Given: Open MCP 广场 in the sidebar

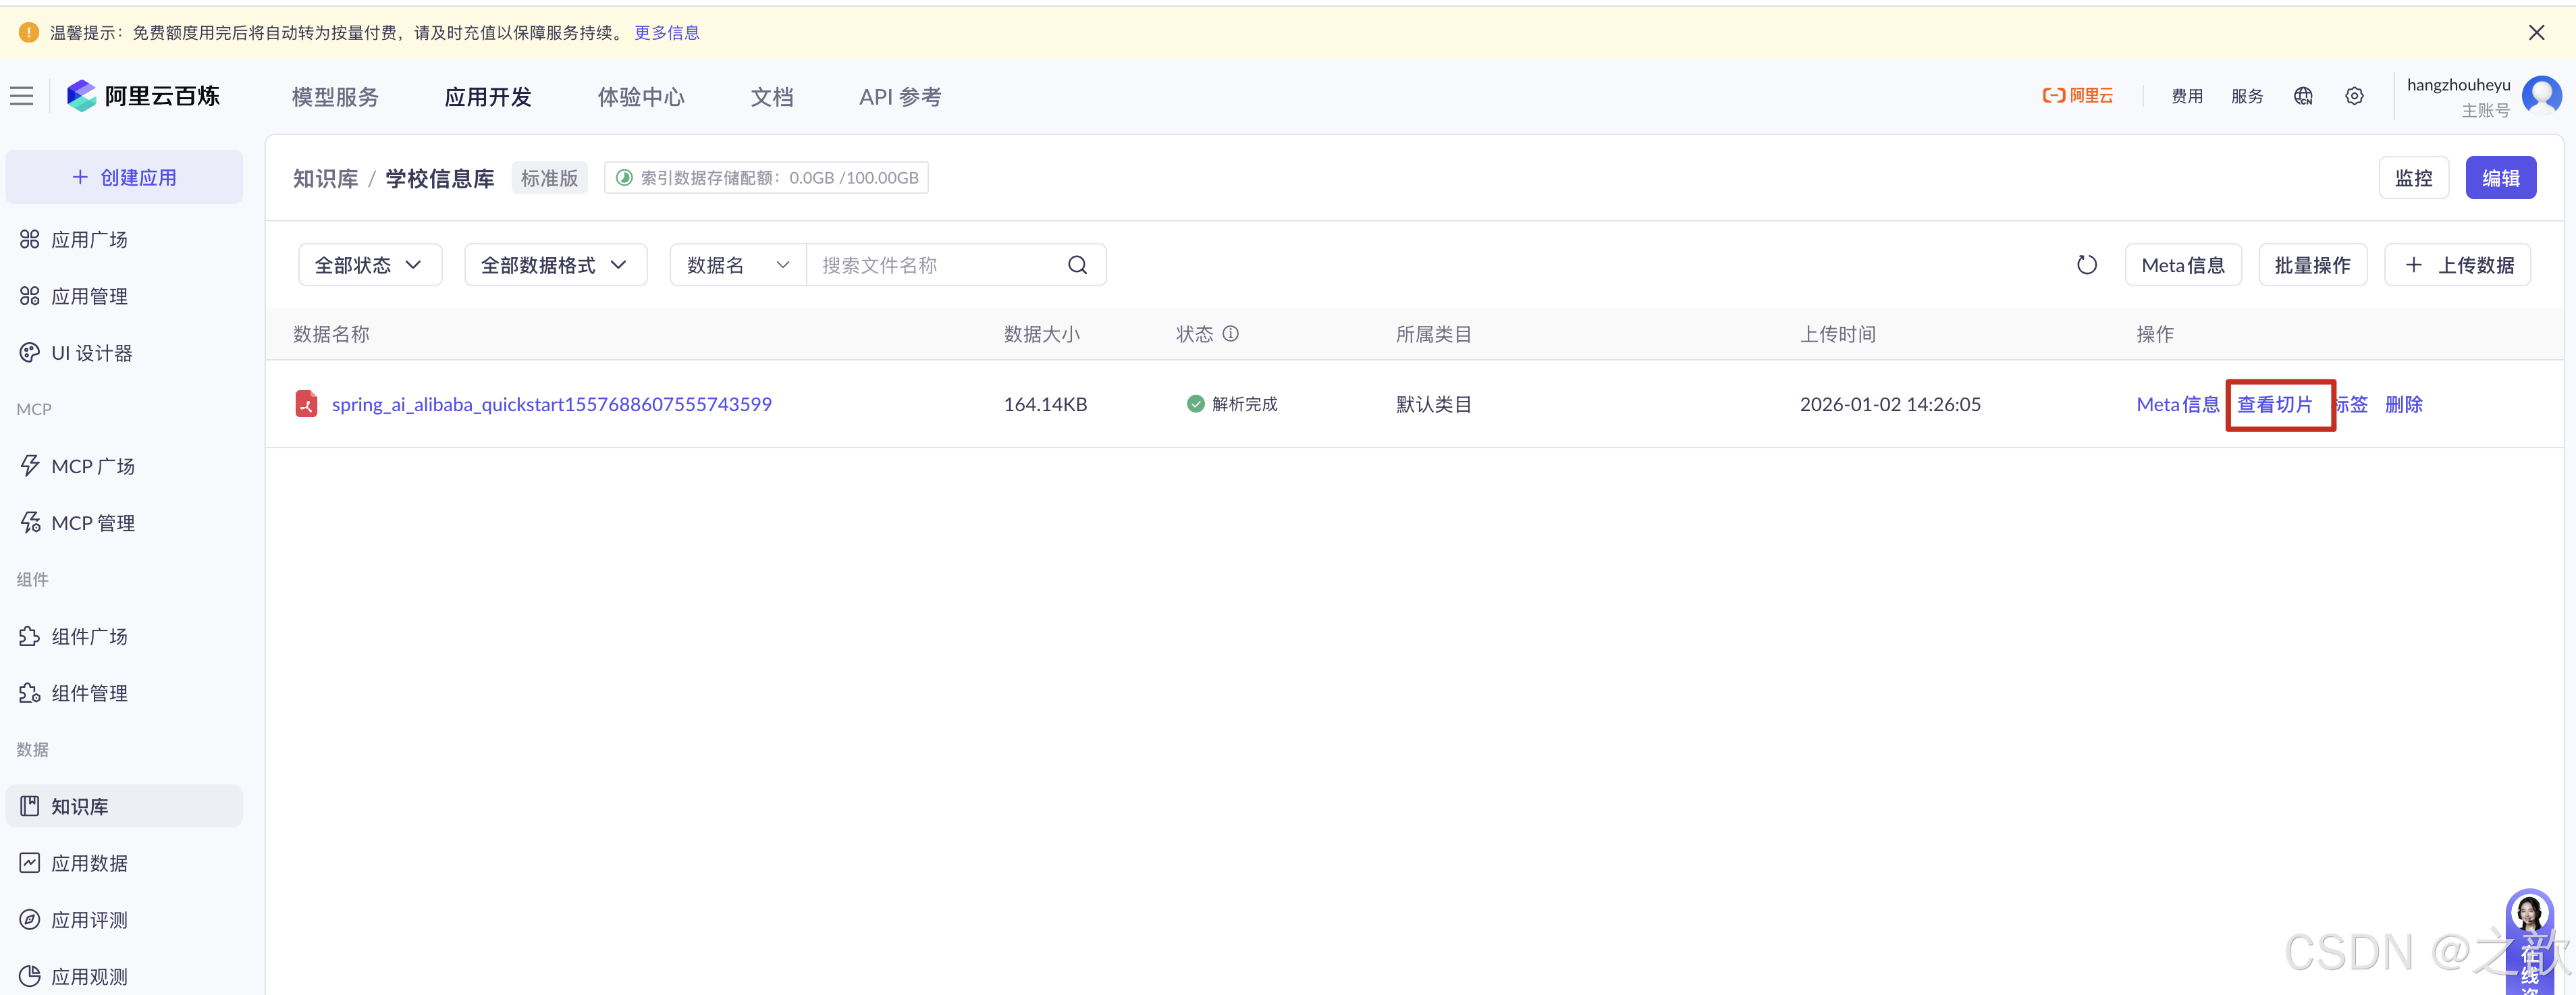Looking at the screenshot, I should point(92,466).
